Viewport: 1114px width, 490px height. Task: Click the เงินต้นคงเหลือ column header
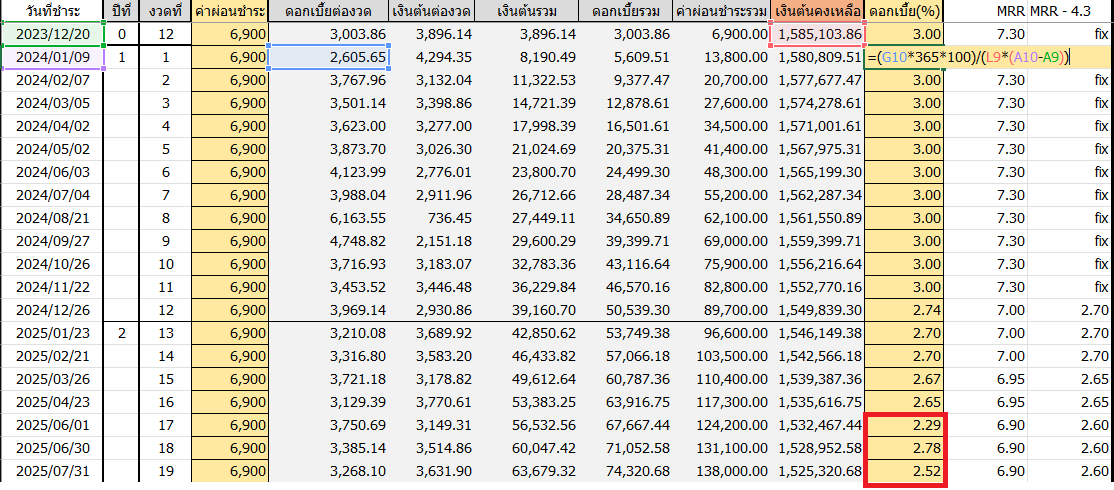point(817,11)
